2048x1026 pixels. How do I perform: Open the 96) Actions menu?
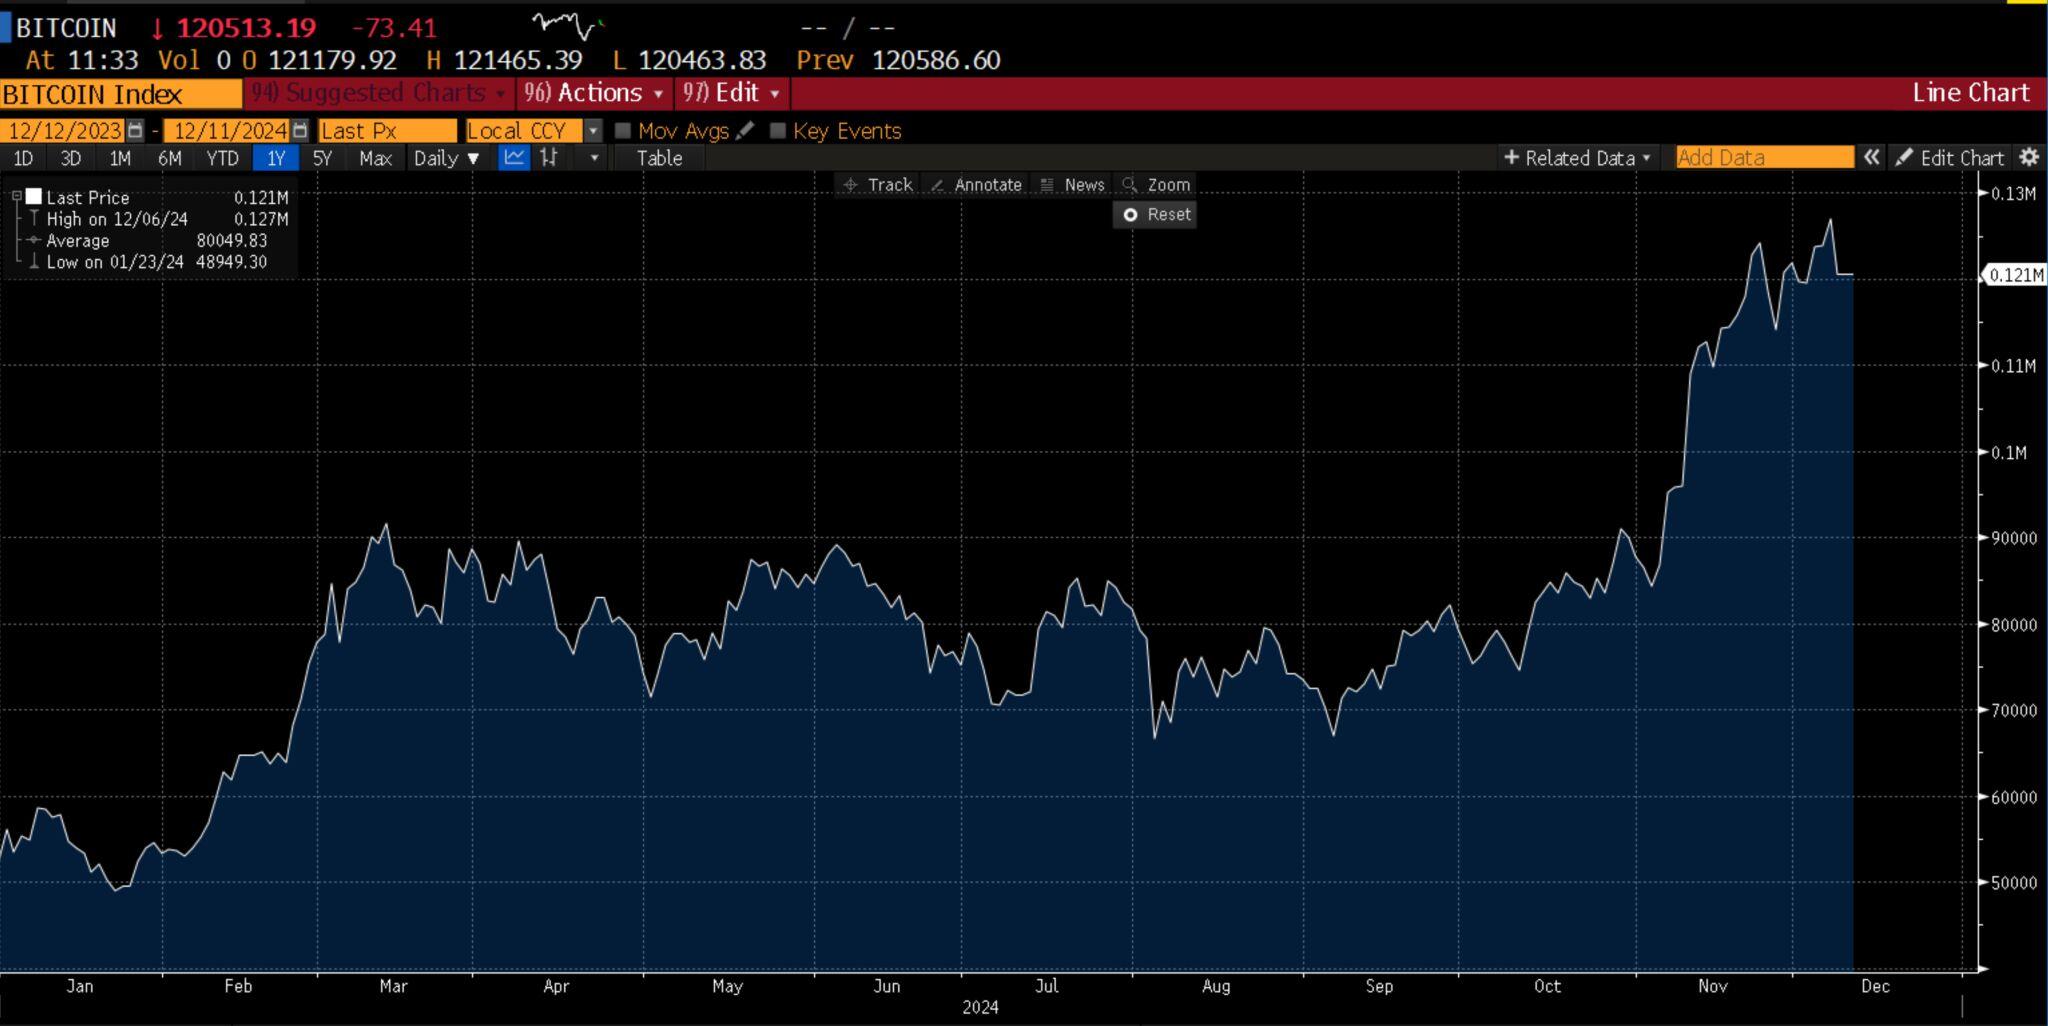591,92
